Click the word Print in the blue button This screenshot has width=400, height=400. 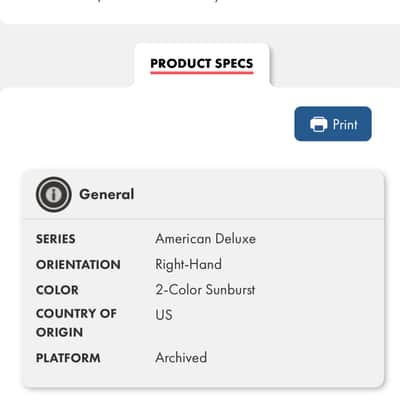[x=345, y=124]
